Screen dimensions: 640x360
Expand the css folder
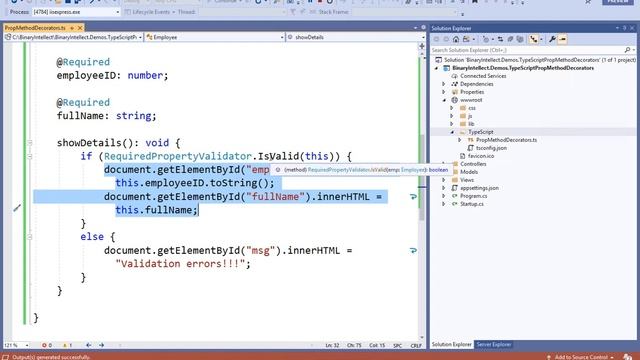[452, 108]
